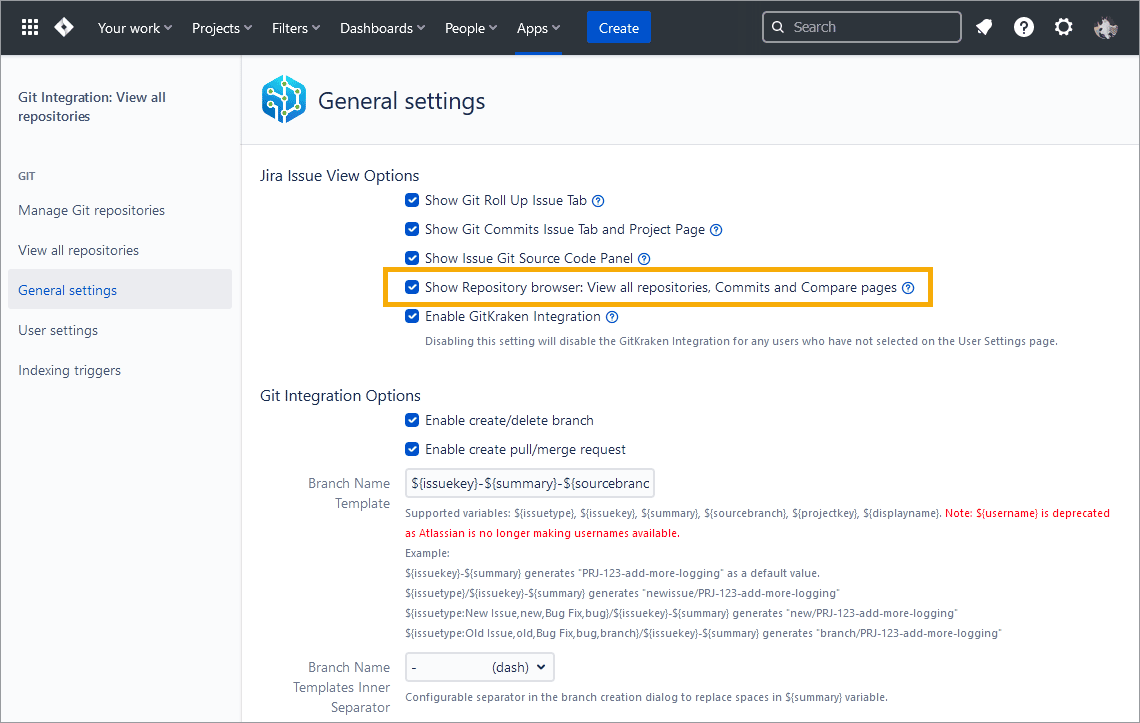Expand the Projects dropdown menu

(x=222, y=28)
